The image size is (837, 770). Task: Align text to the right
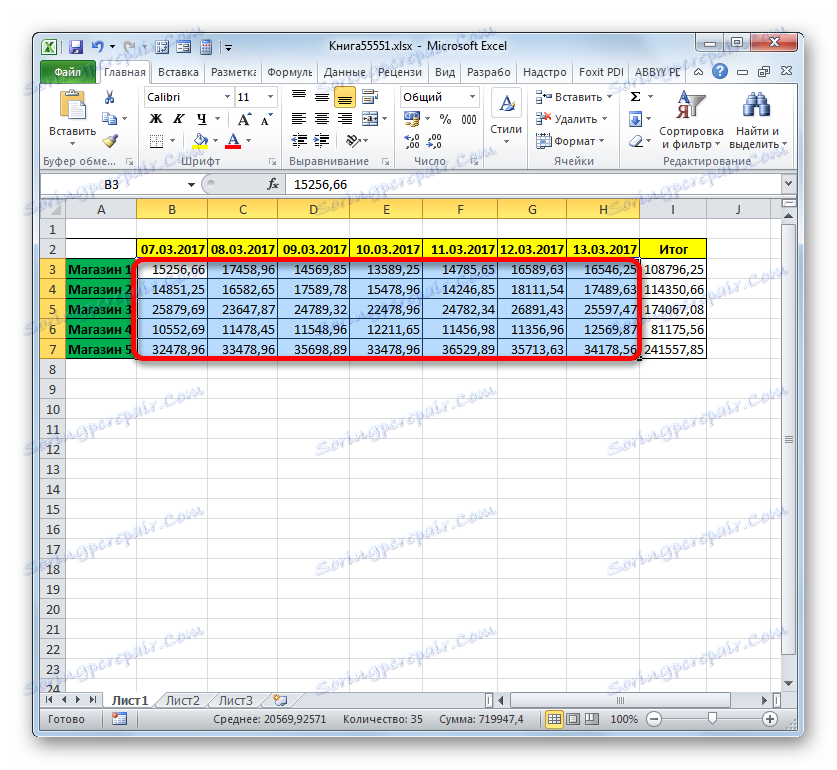pos(345,119)
